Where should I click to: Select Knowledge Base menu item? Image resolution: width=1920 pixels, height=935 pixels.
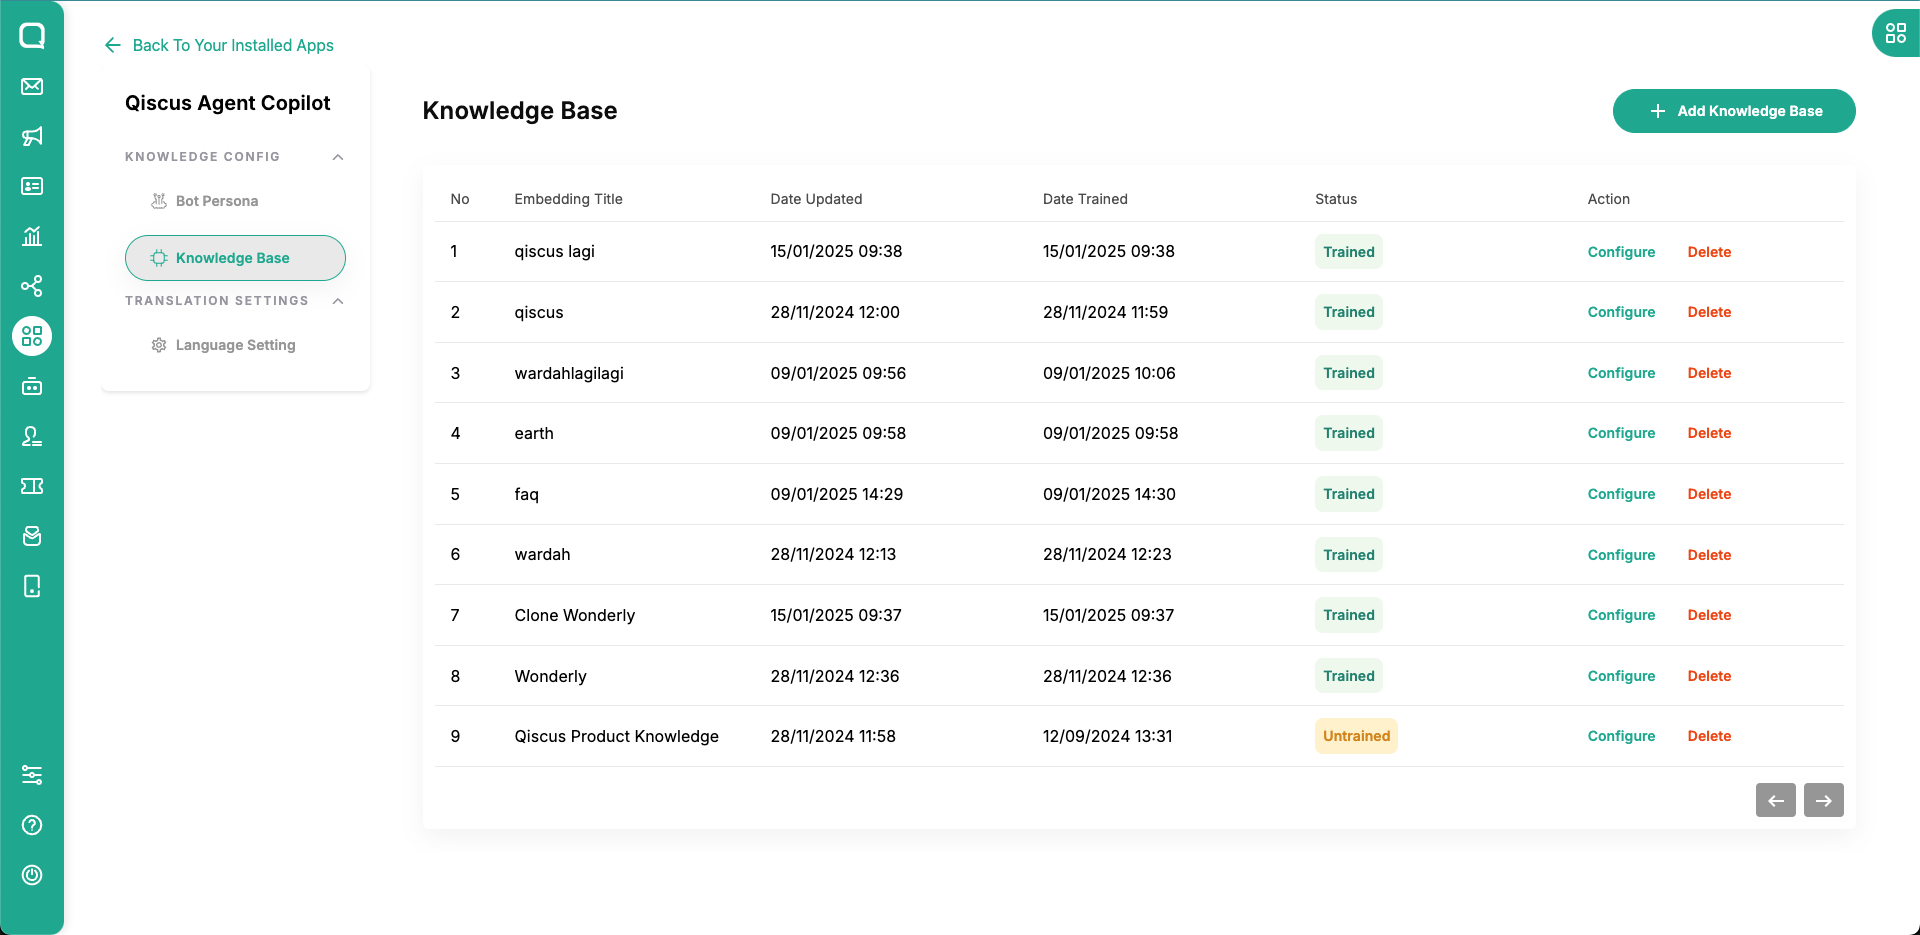tap(235, 258)
